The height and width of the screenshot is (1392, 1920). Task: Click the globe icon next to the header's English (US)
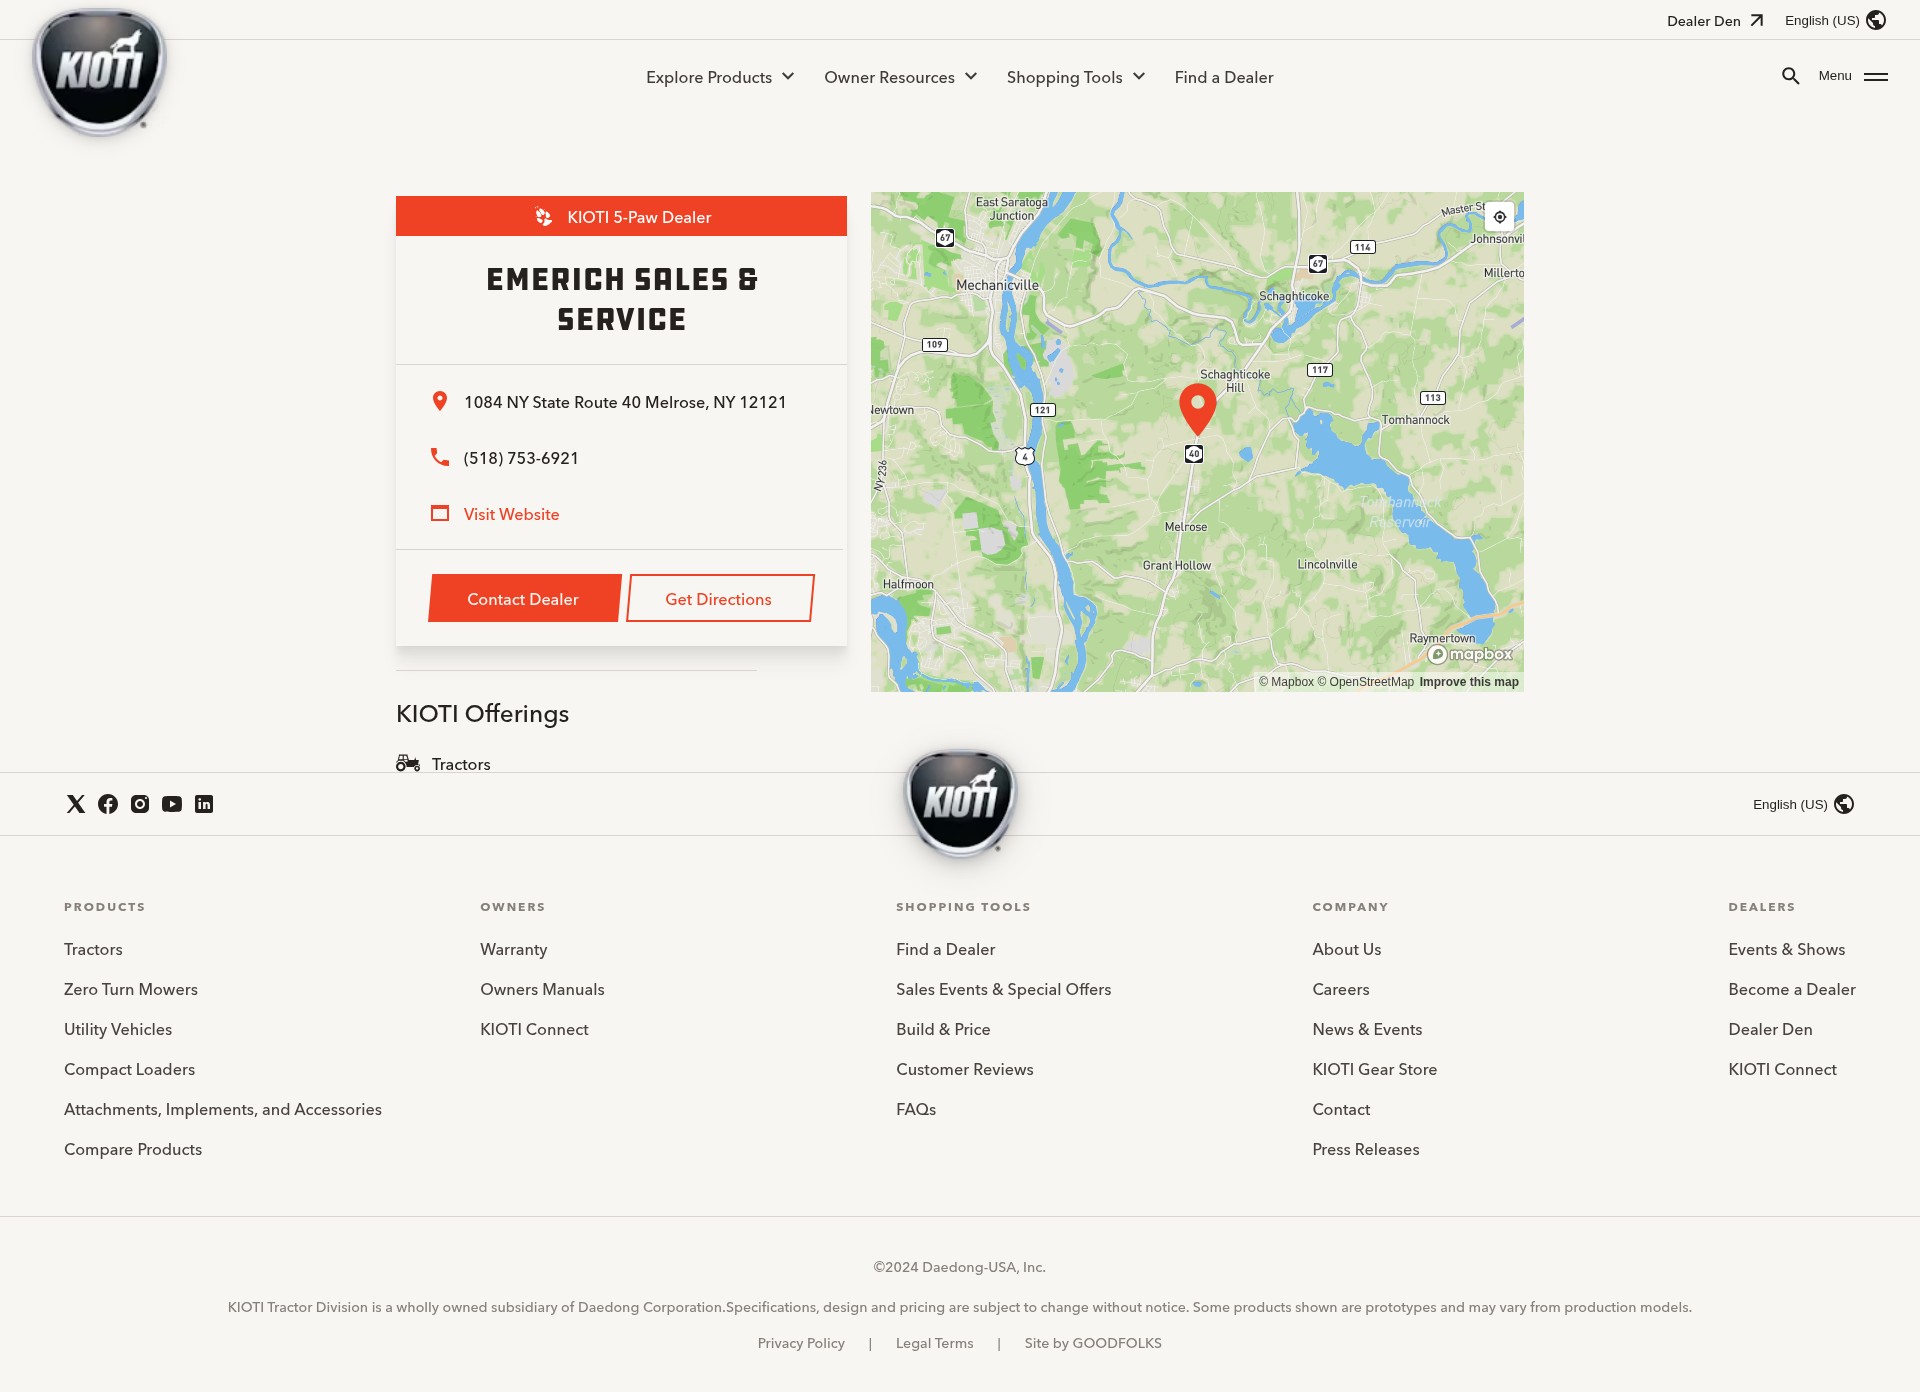(x=1876, y=20)
